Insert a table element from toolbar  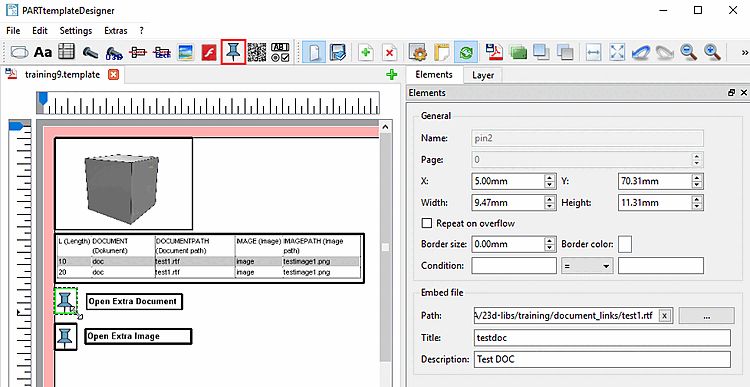pos(66,52)
